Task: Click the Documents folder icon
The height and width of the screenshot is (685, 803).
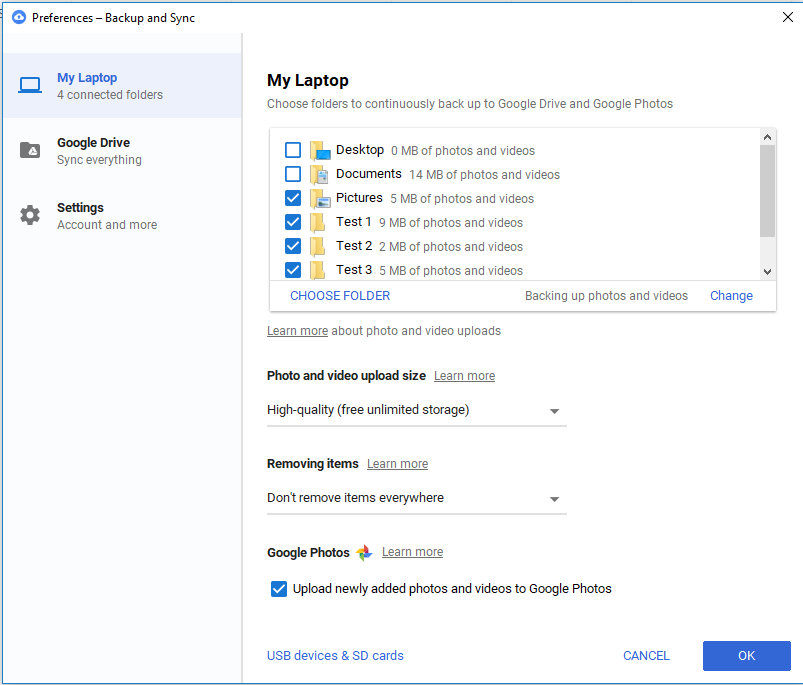Action: [319, 175]
